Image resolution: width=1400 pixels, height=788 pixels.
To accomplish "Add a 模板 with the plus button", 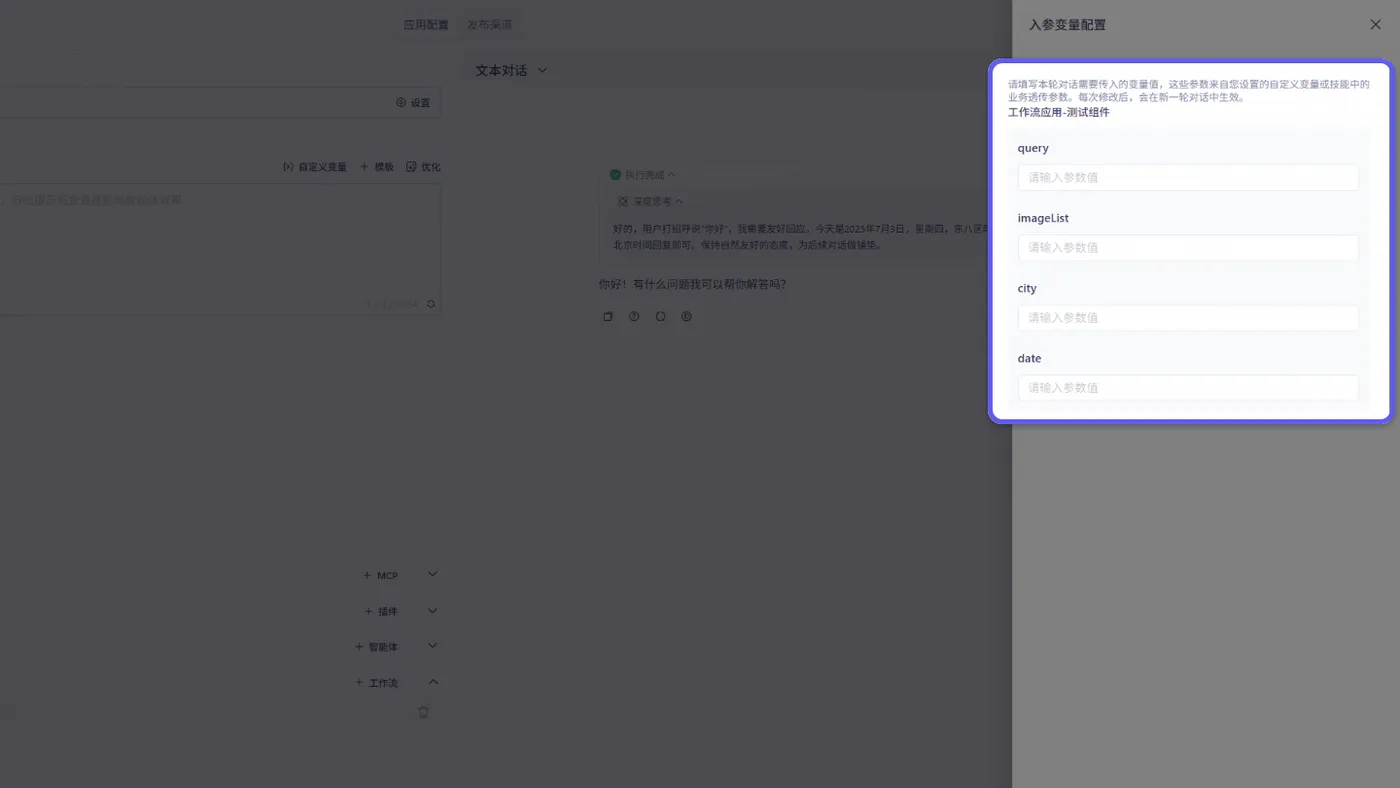I will point(377,167).
